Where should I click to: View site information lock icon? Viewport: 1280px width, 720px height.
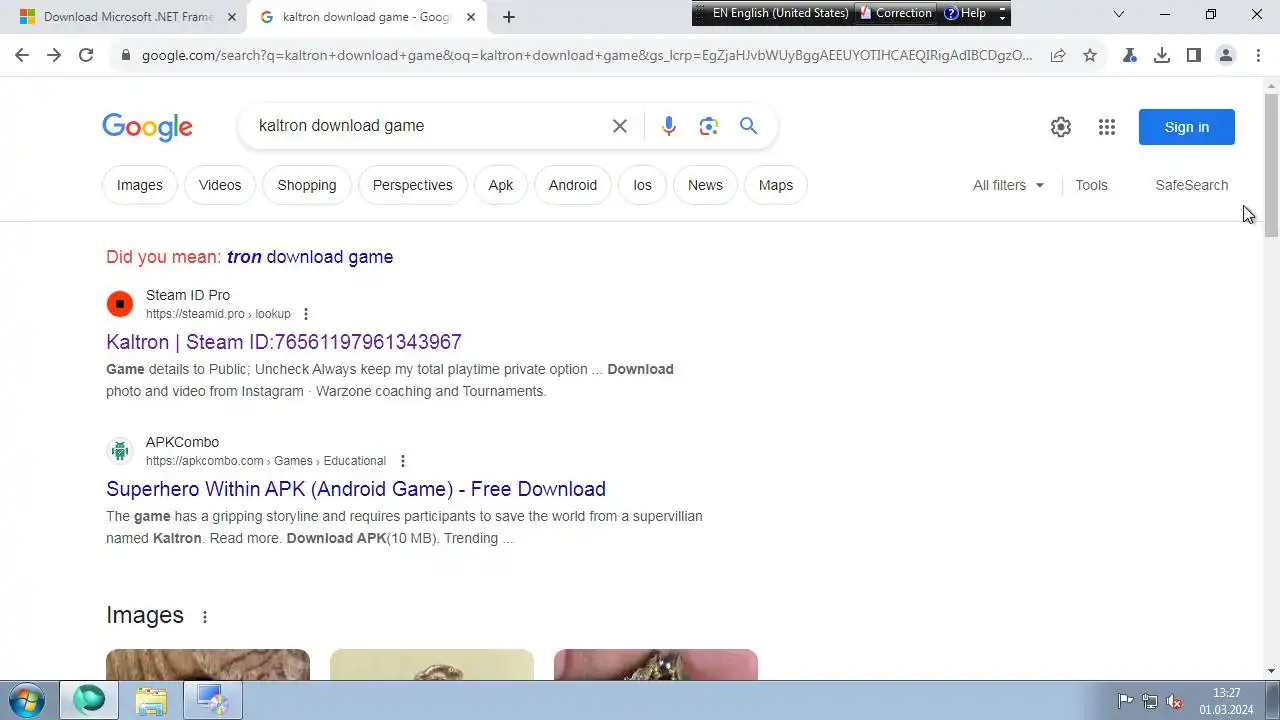point(125,55)
